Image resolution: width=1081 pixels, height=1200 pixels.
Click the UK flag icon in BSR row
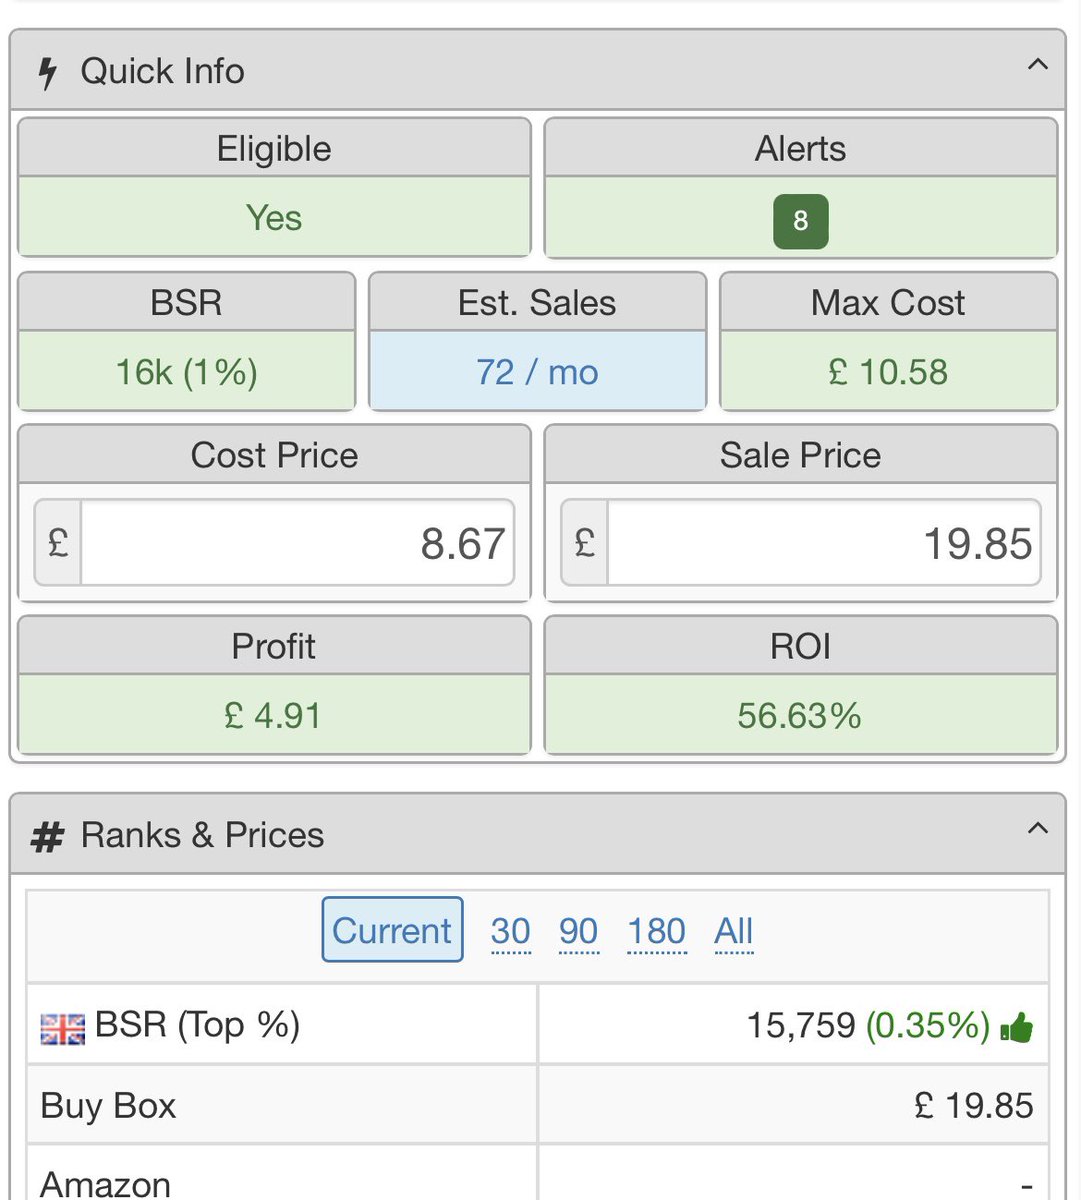(x=63, y=1029)
